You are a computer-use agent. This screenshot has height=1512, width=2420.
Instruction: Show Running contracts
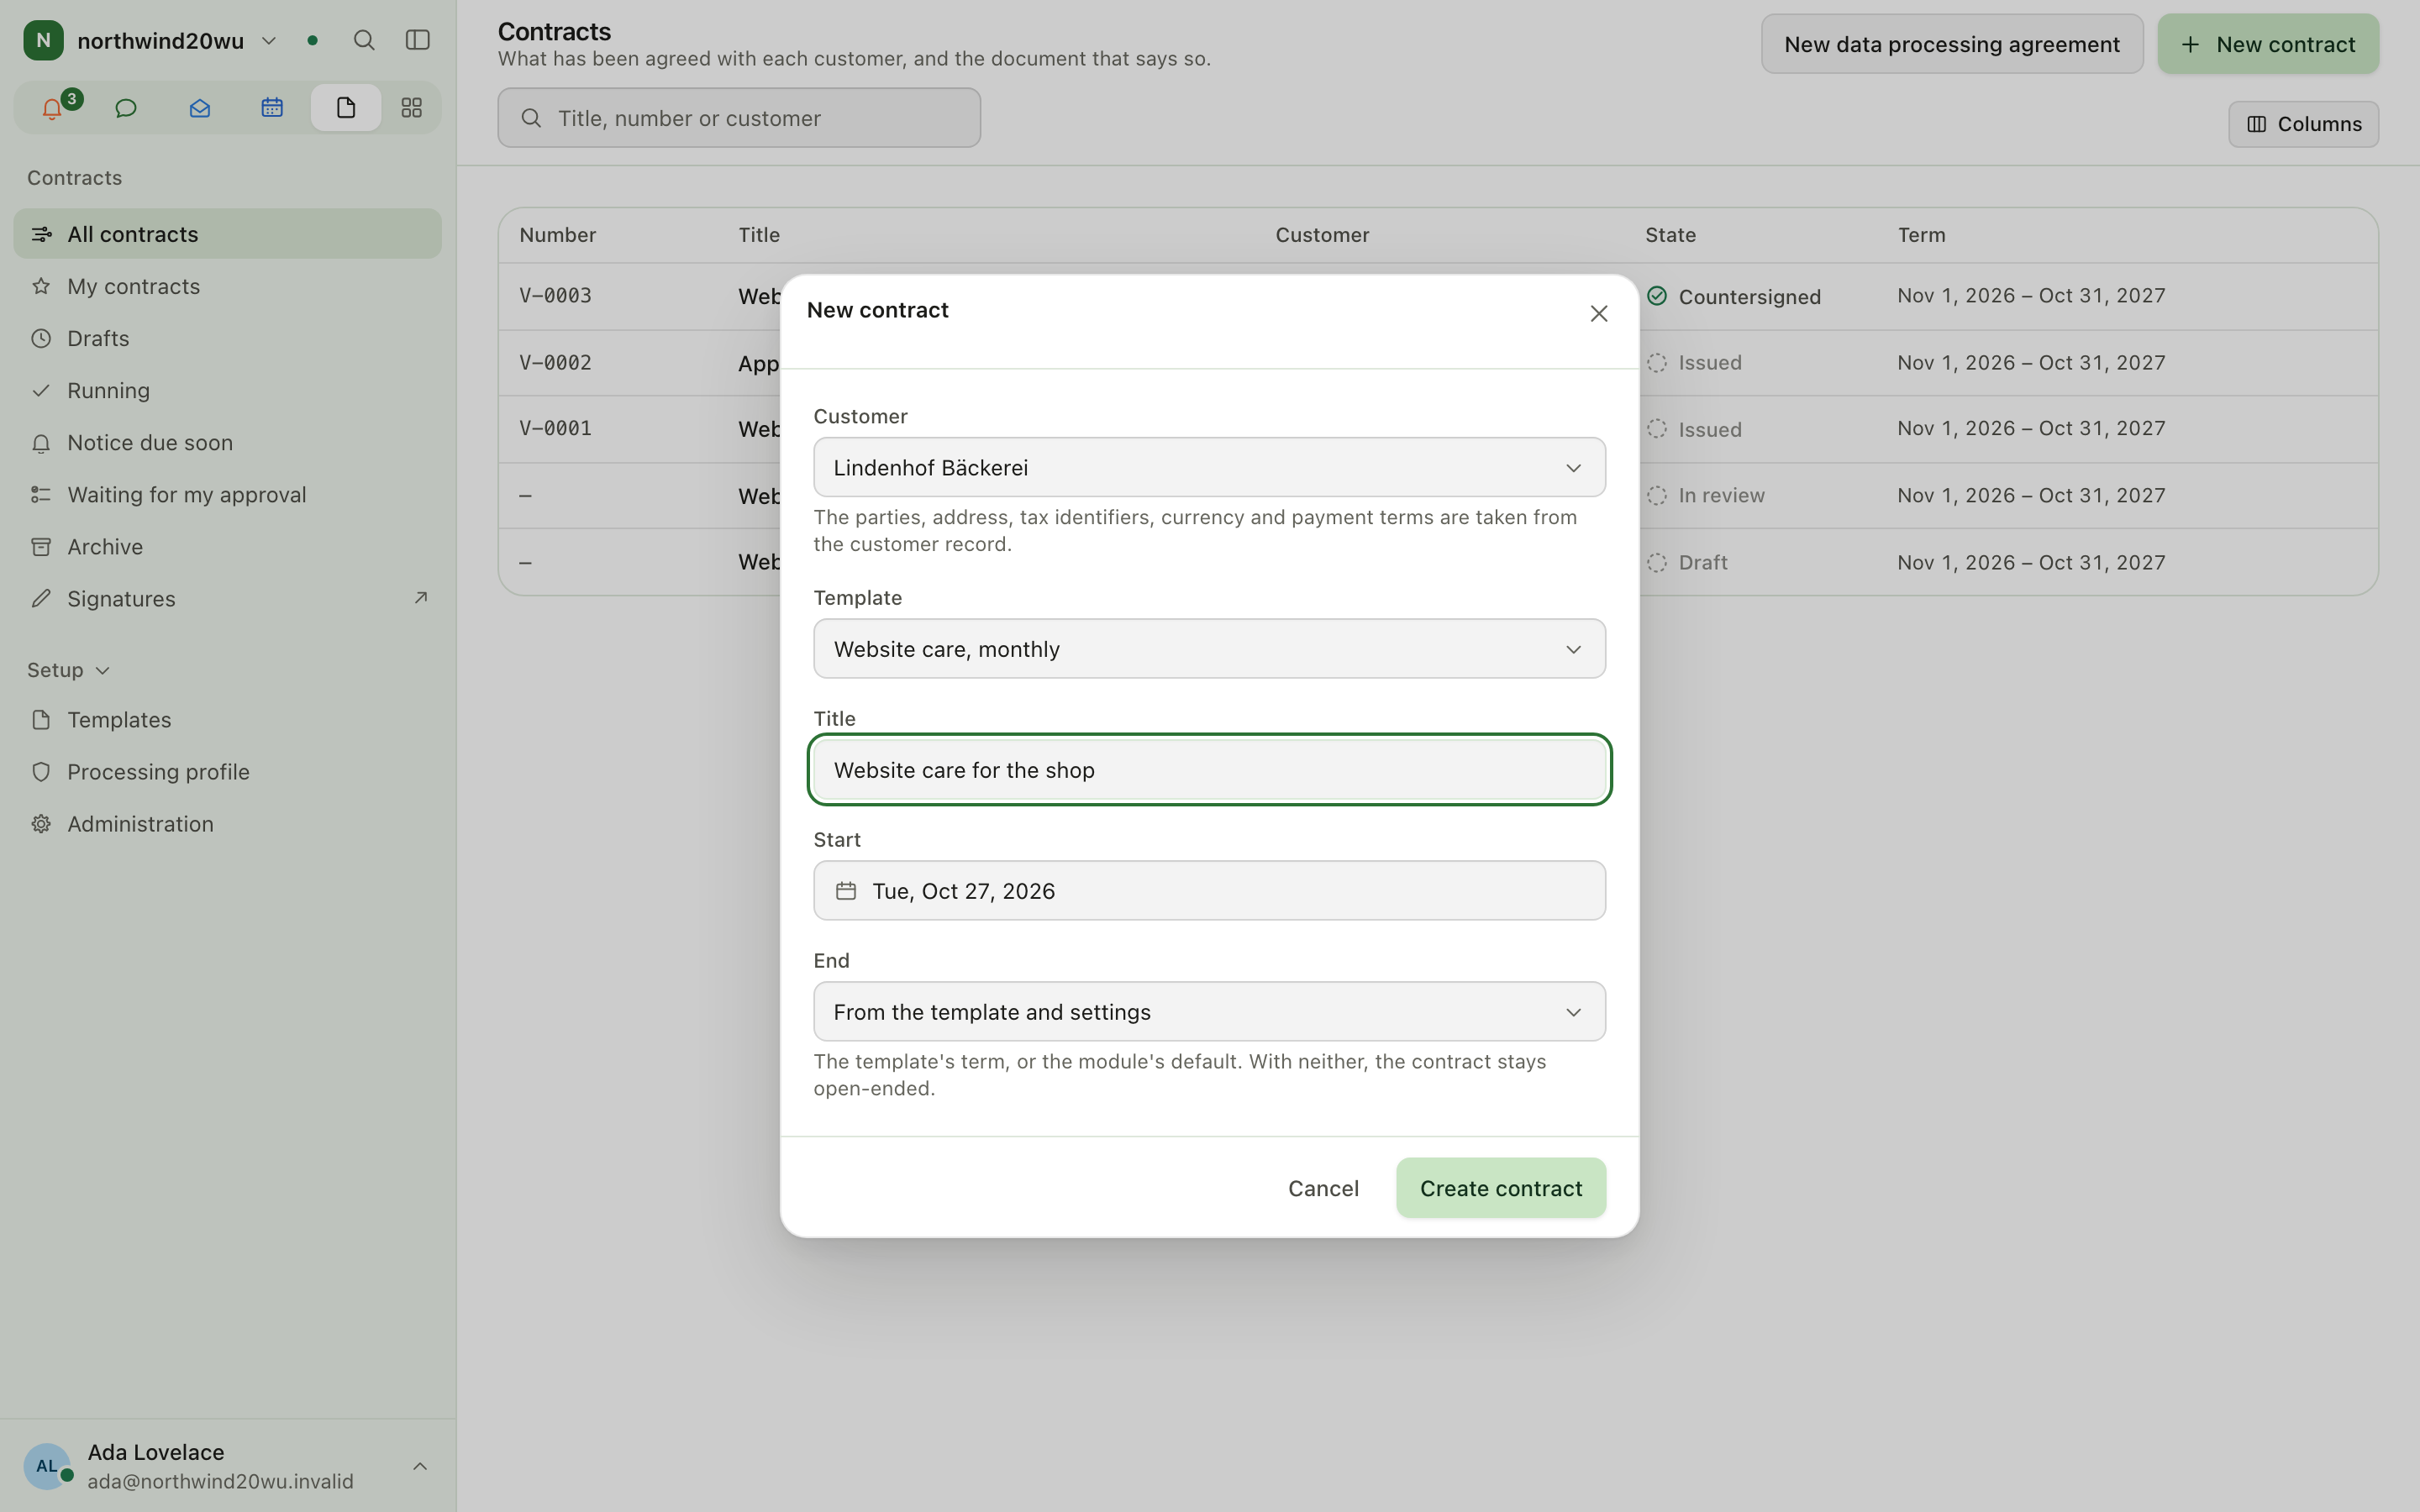tap(227, 390)
